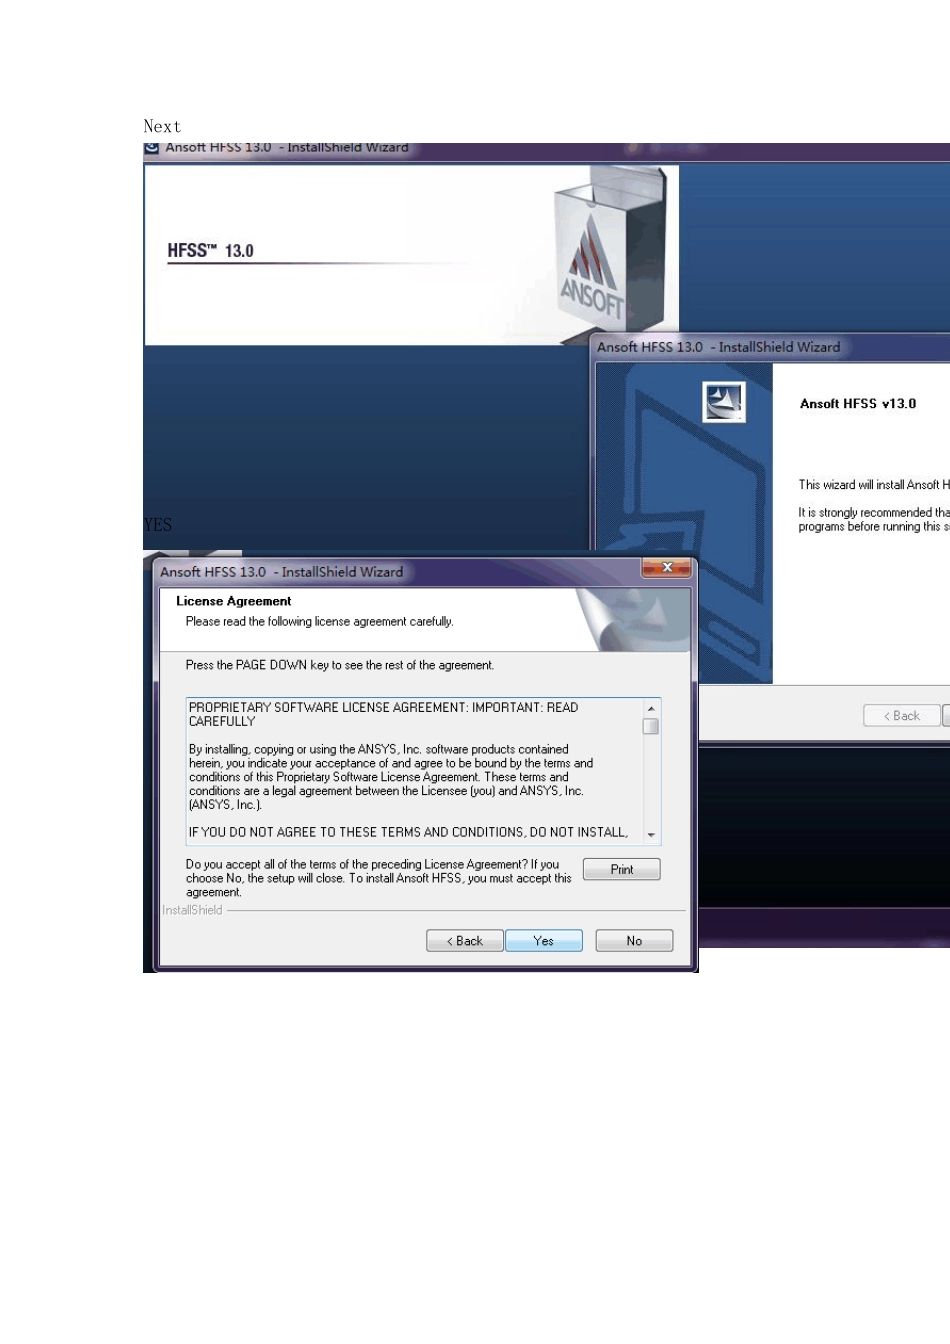The height and width of the screenshot is (1344, 950).
Task: Click the license text scrollbar thumb
Action: click(651, 726)
